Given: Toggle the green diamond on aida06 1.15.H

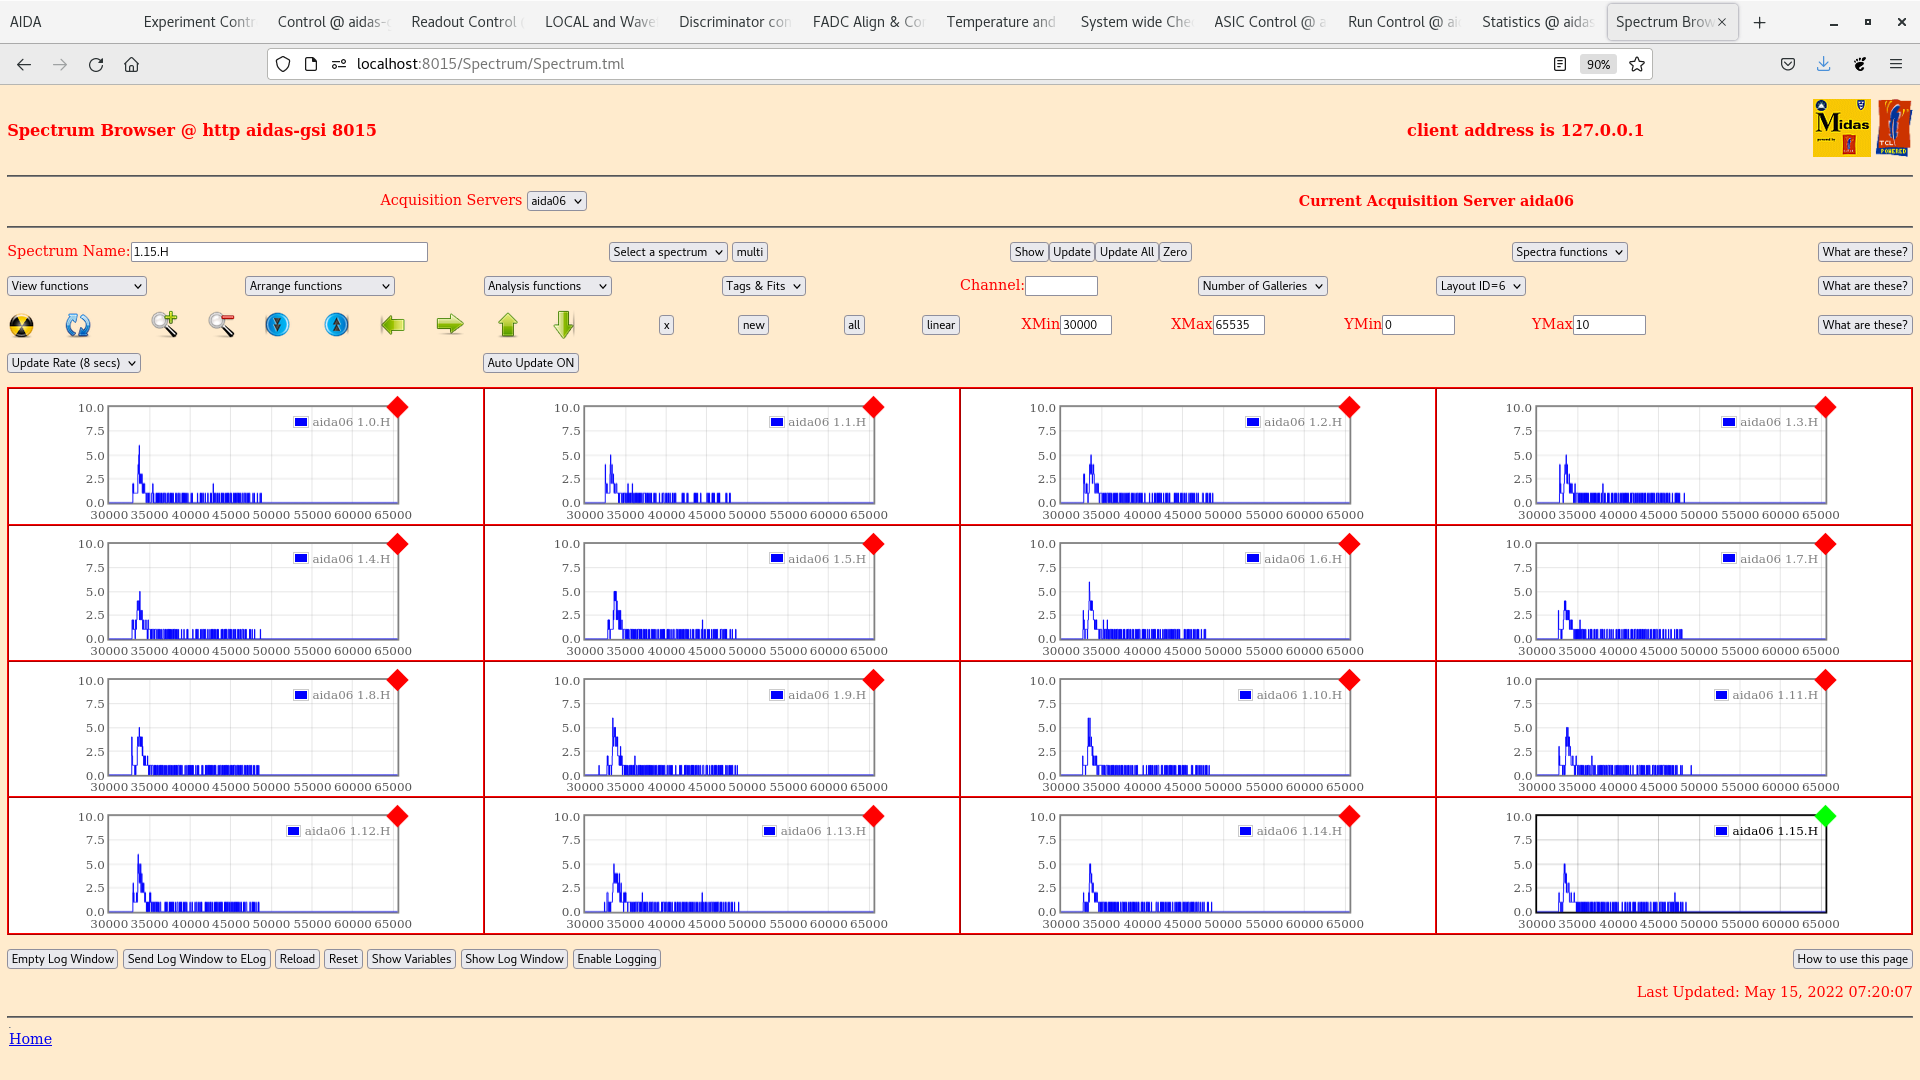Looking at the screenshot, I should (1825, 816).
